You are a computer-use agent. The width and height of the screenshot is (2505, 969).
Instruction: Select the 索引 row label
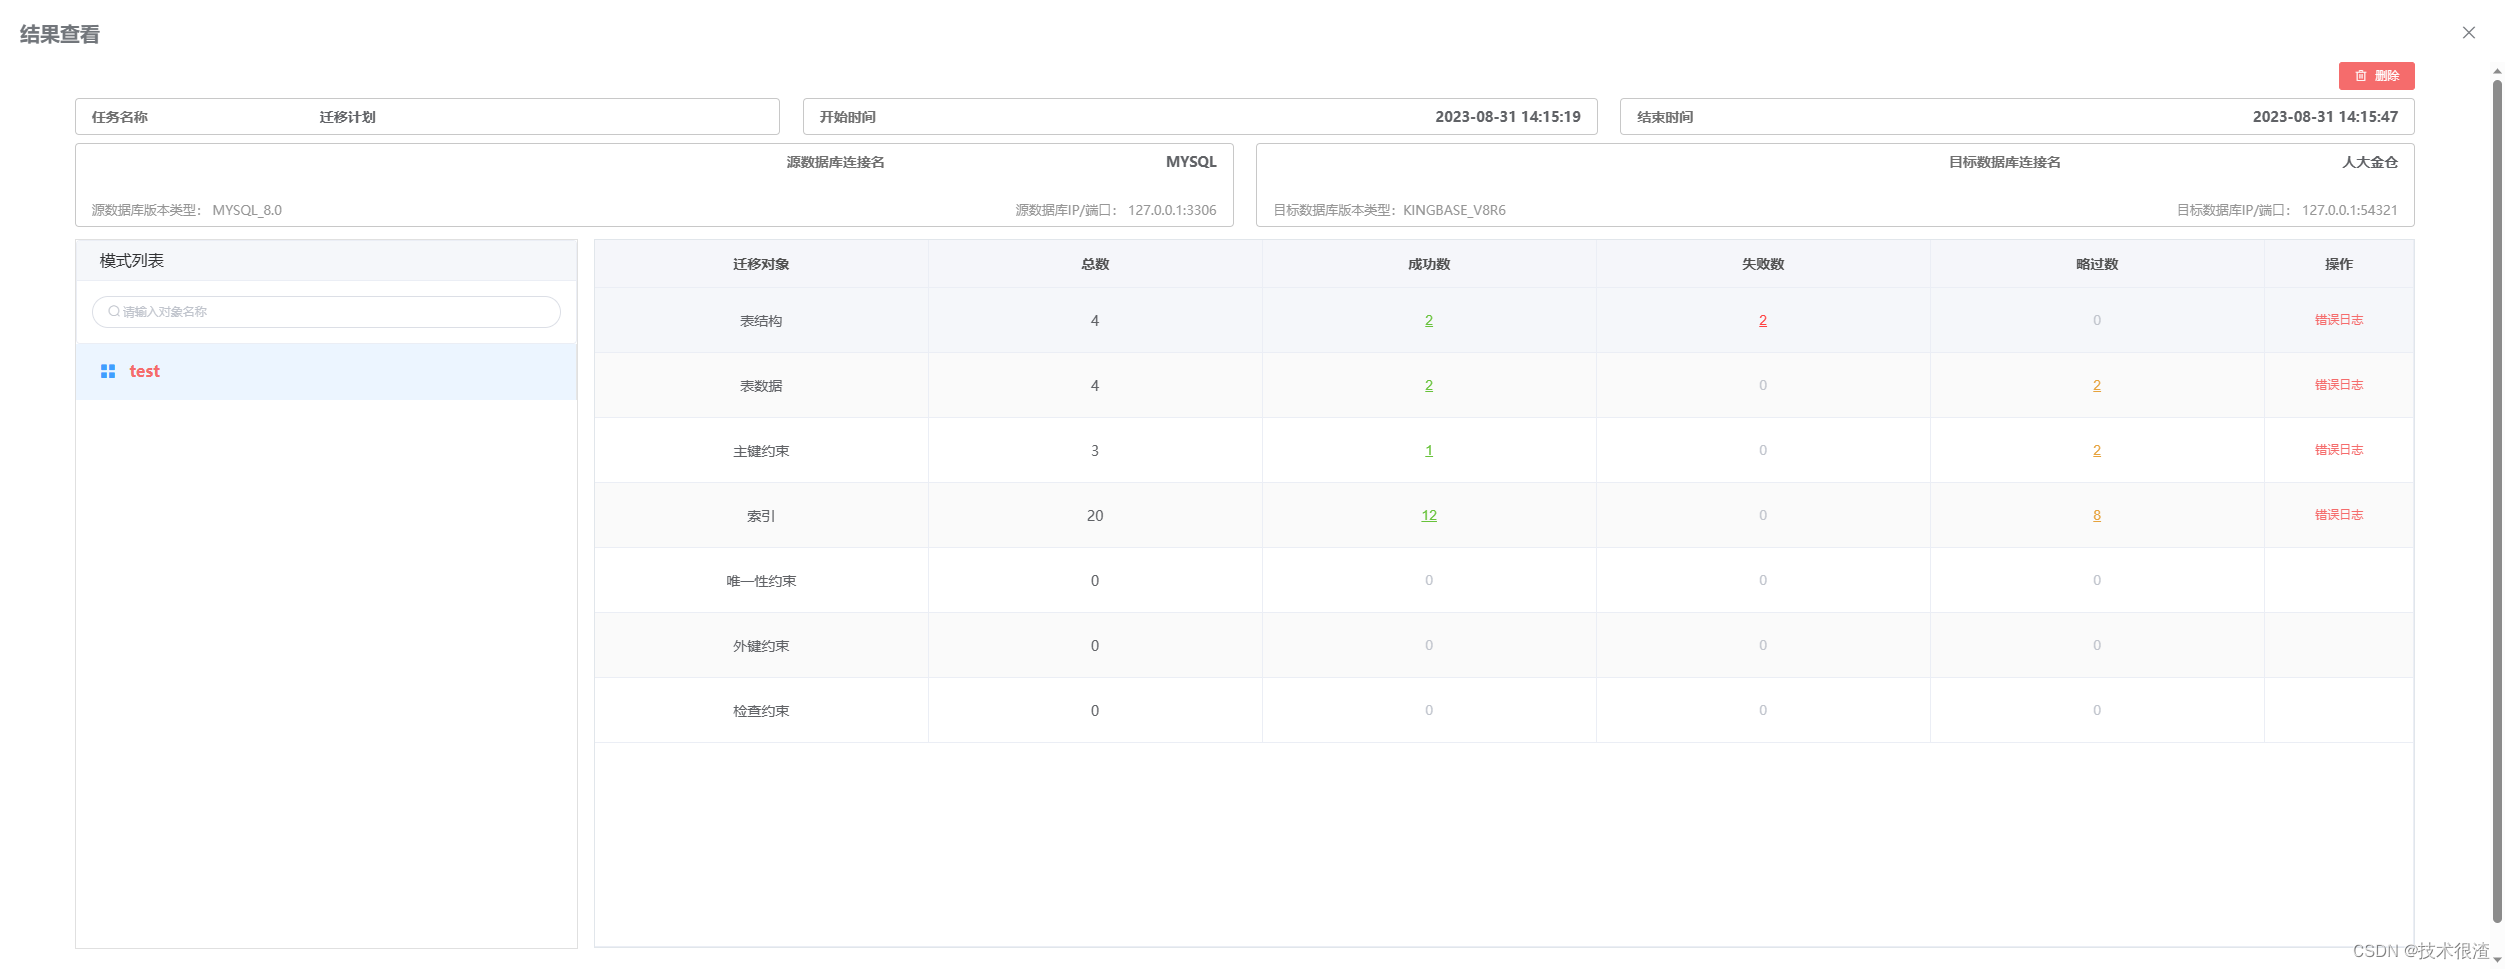point(761,516)
